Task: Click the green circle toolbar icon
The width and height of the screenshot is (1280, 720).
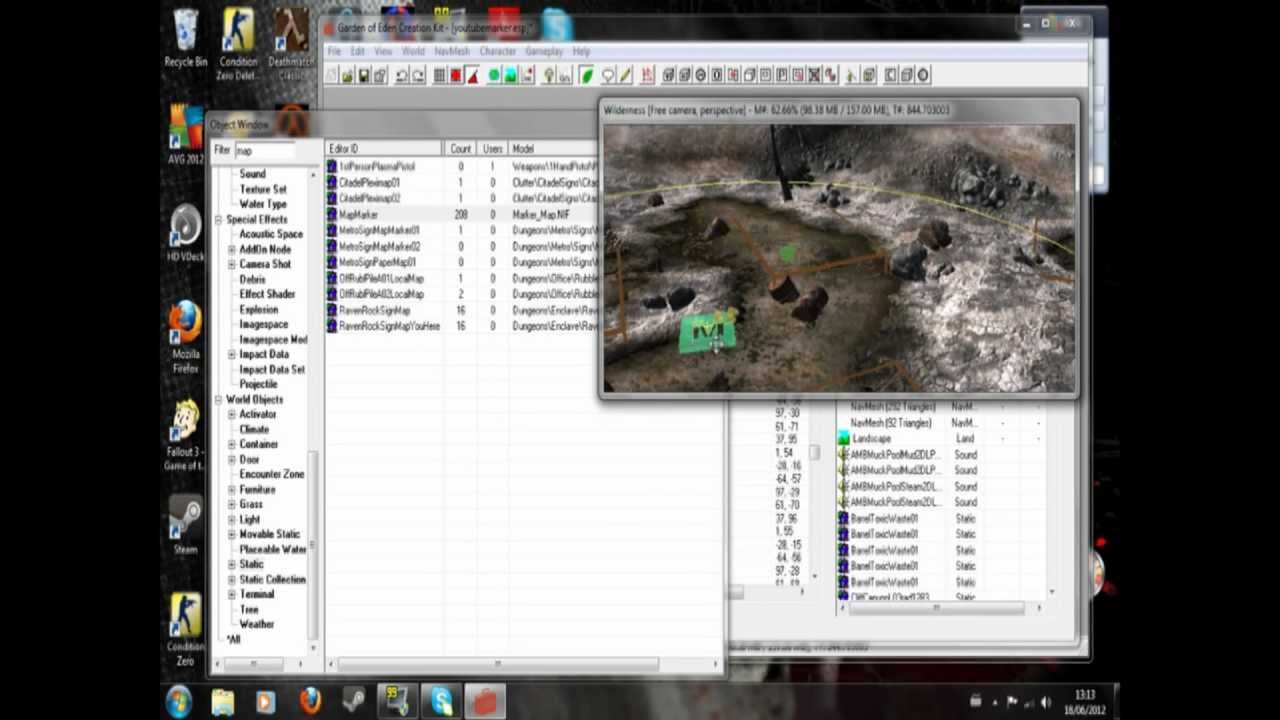Action: tap(493, 75)
